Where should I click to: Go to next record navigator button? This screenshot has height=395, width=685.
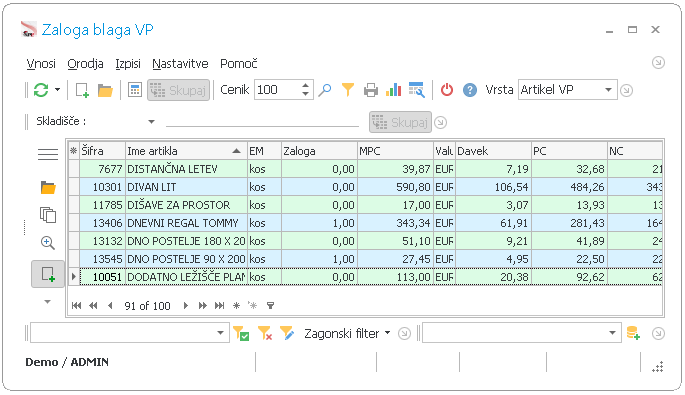click(x=186, y=305)
